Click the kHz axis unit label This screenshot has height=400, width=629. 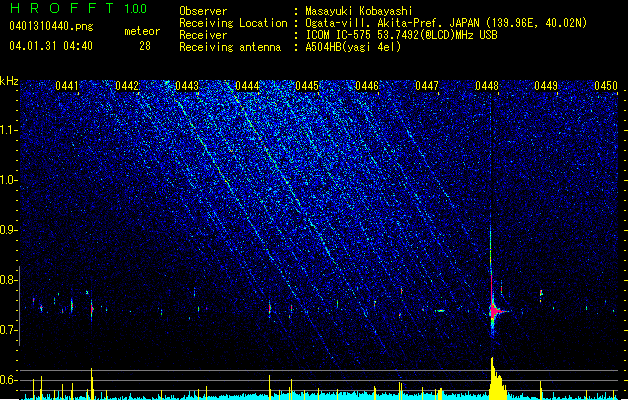click(9, 81)
